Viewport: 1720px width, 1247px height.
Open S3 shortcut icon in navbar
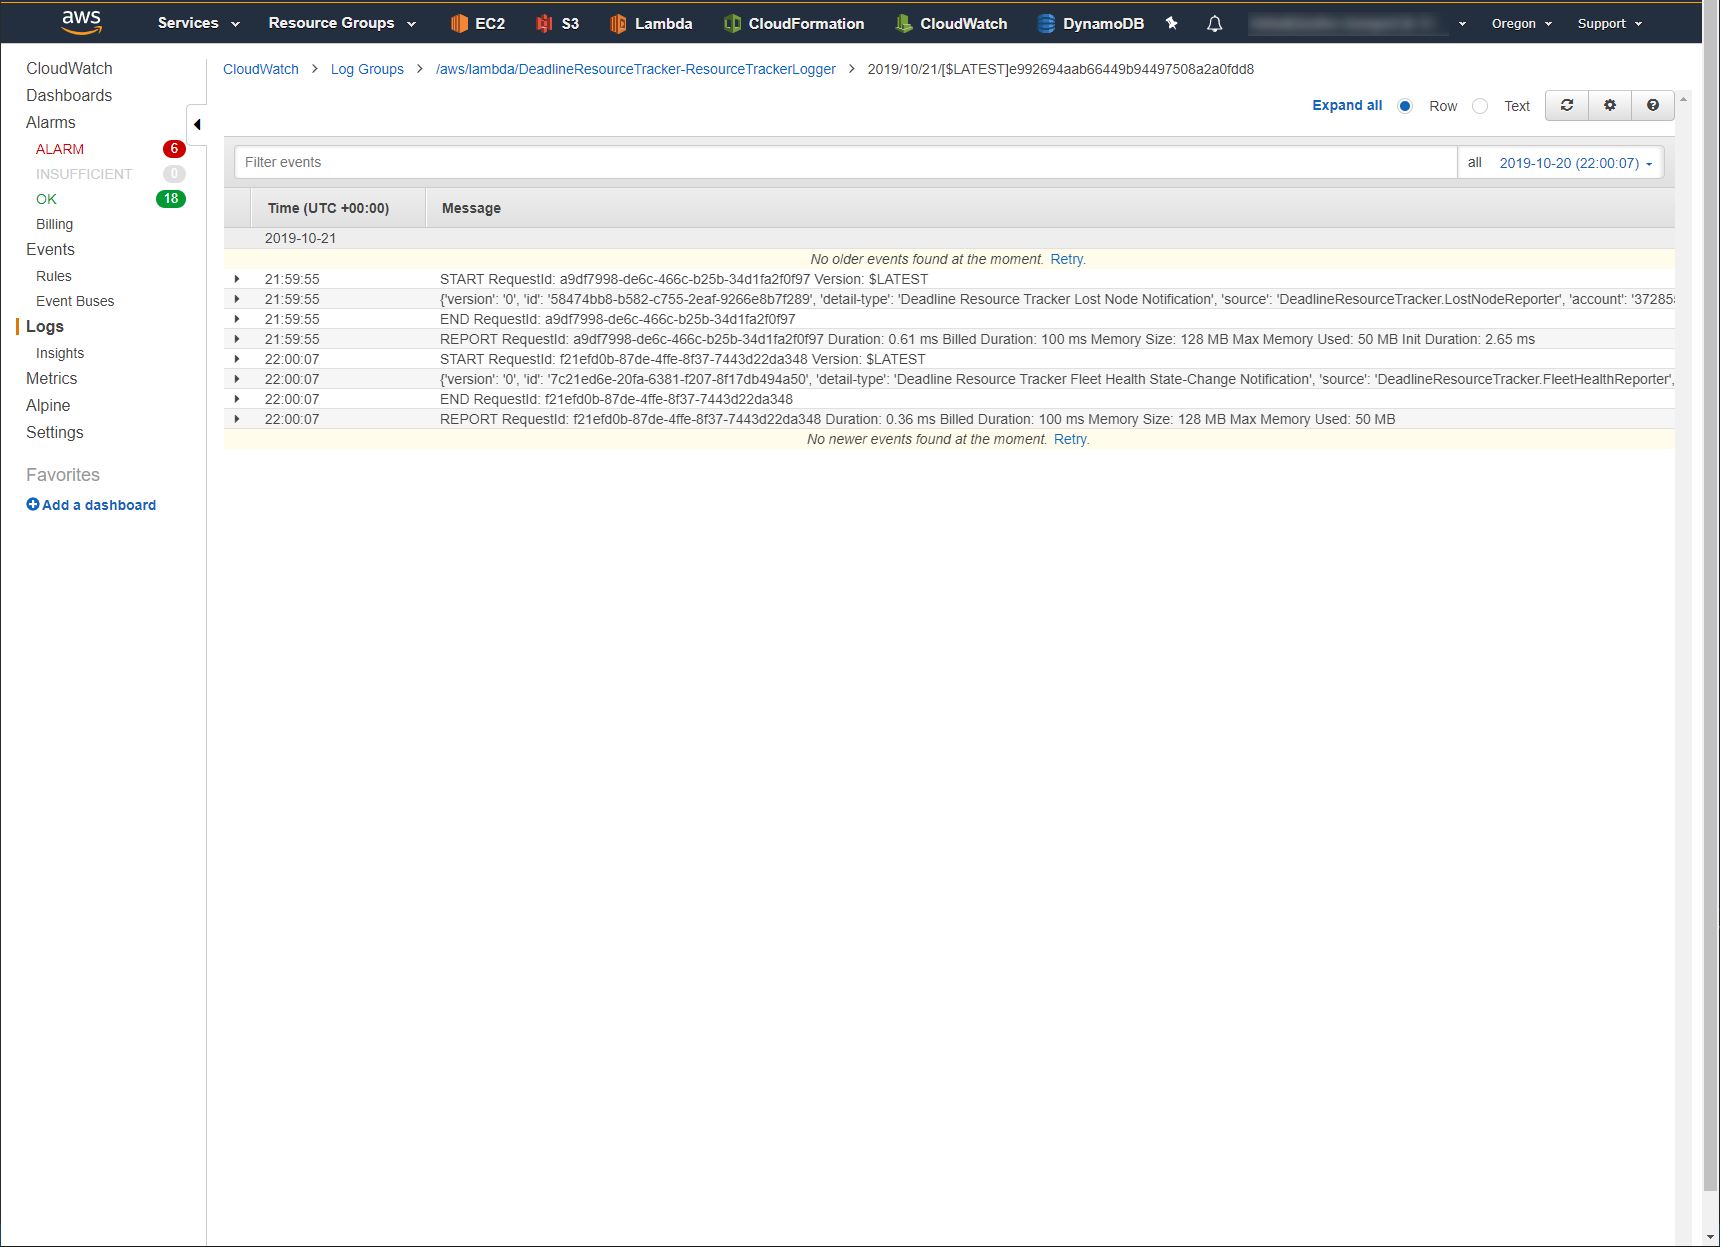tap(544, 23)
